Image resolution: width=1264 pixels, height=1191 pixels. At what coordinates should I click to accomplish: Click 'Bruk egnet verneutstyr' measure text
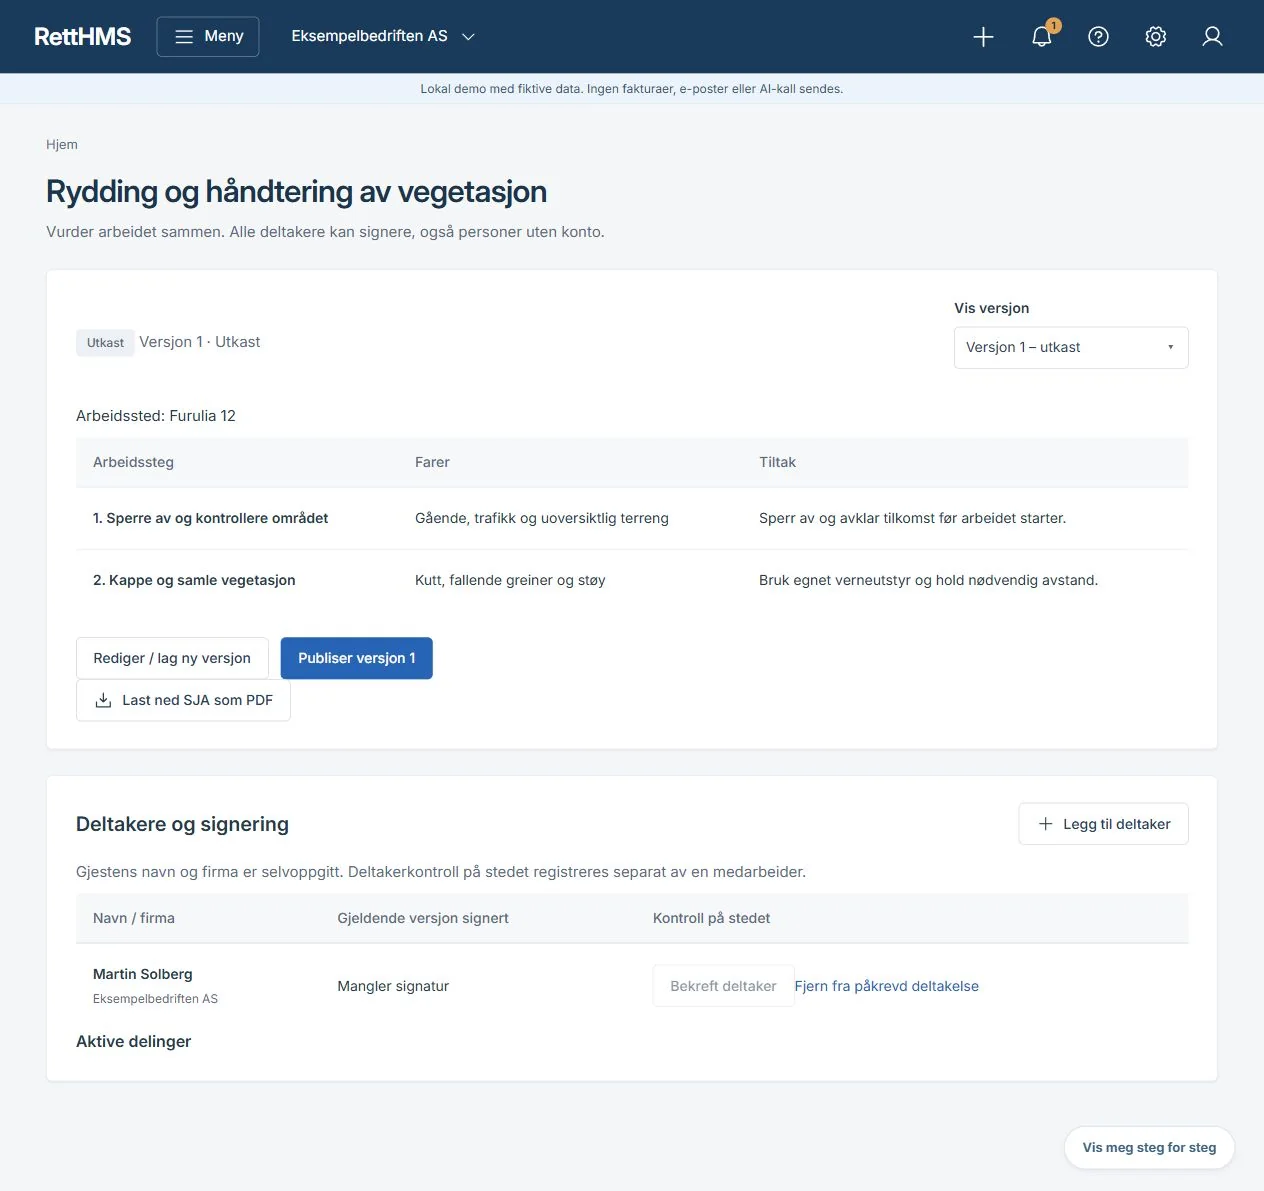point(928,580)
